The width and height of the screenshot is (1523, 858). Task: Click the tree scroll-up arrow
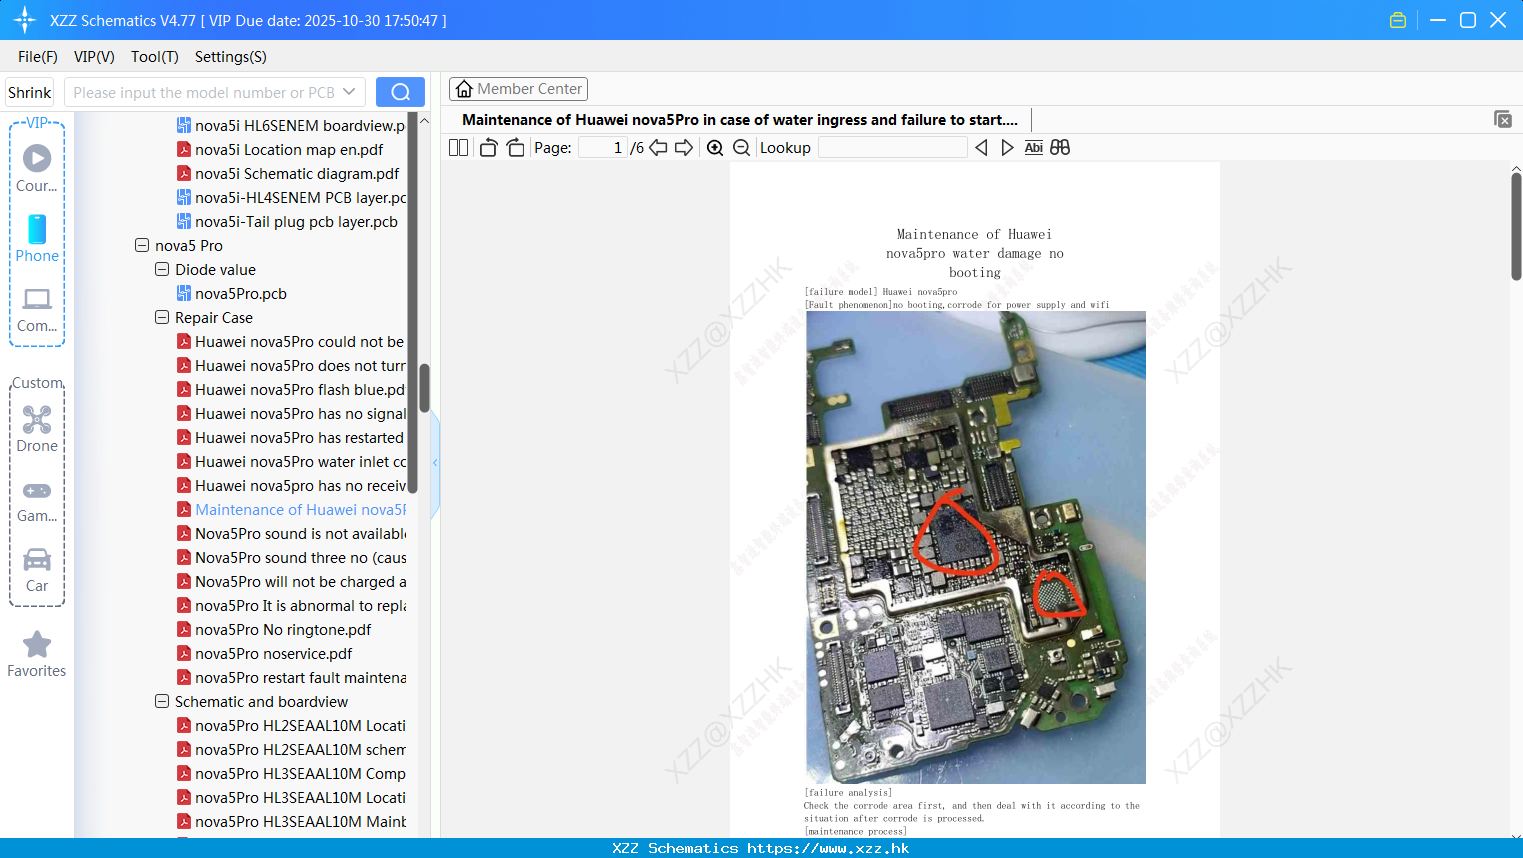tap(424, 121)
